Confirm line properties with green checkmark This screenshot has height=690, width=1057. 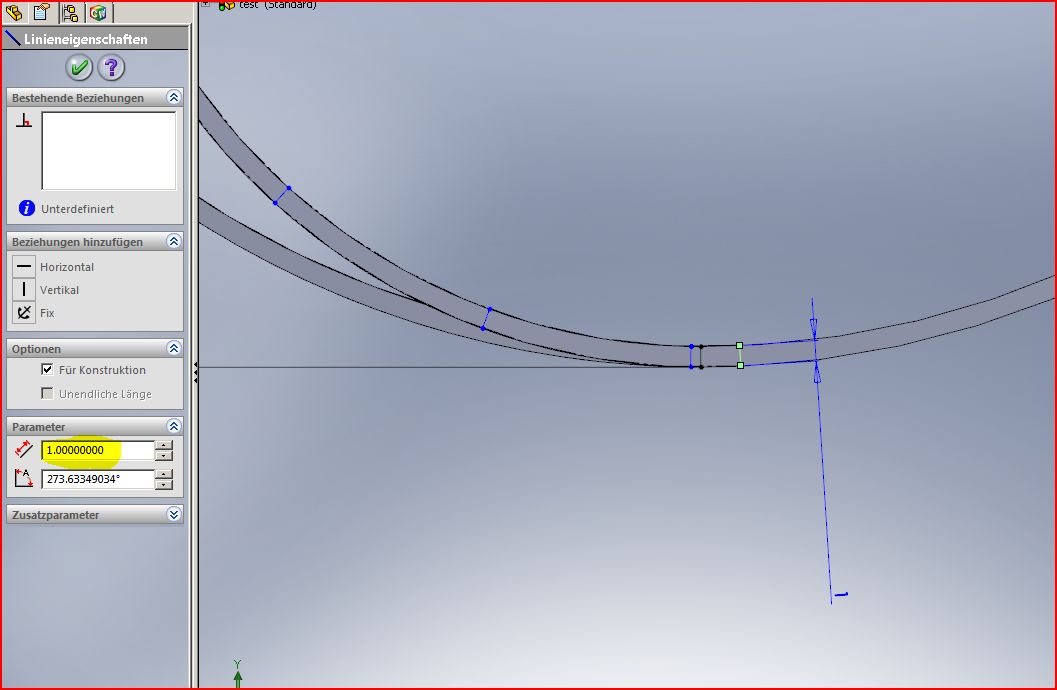79,67
